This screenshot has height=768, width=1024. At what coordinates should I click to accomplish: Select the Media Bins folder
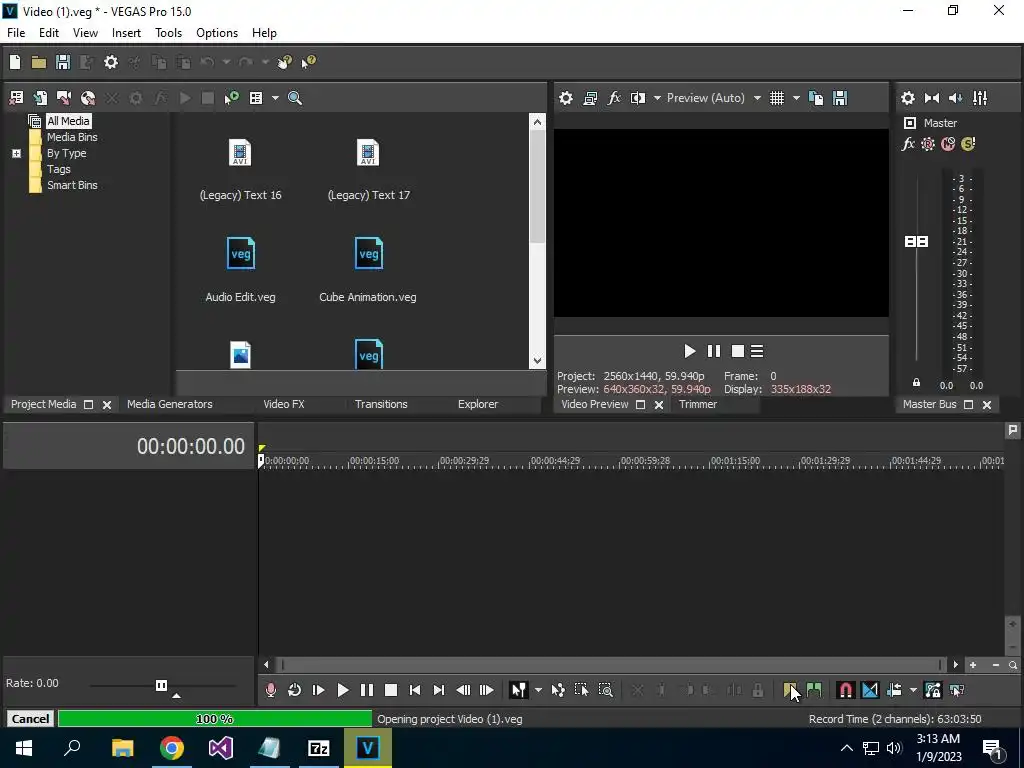pos(72,137)
